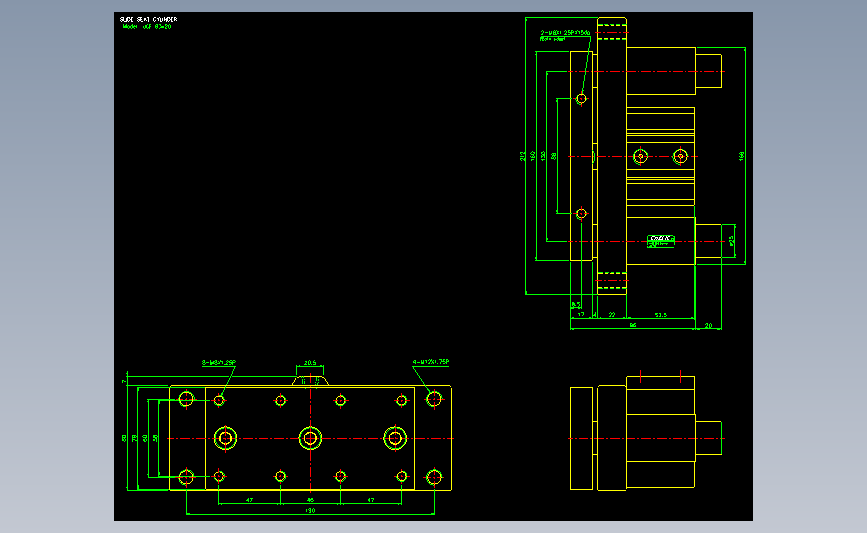Click the green brand logo on cylinder body
Screen dimensions: 867x533
pos(660,241)
